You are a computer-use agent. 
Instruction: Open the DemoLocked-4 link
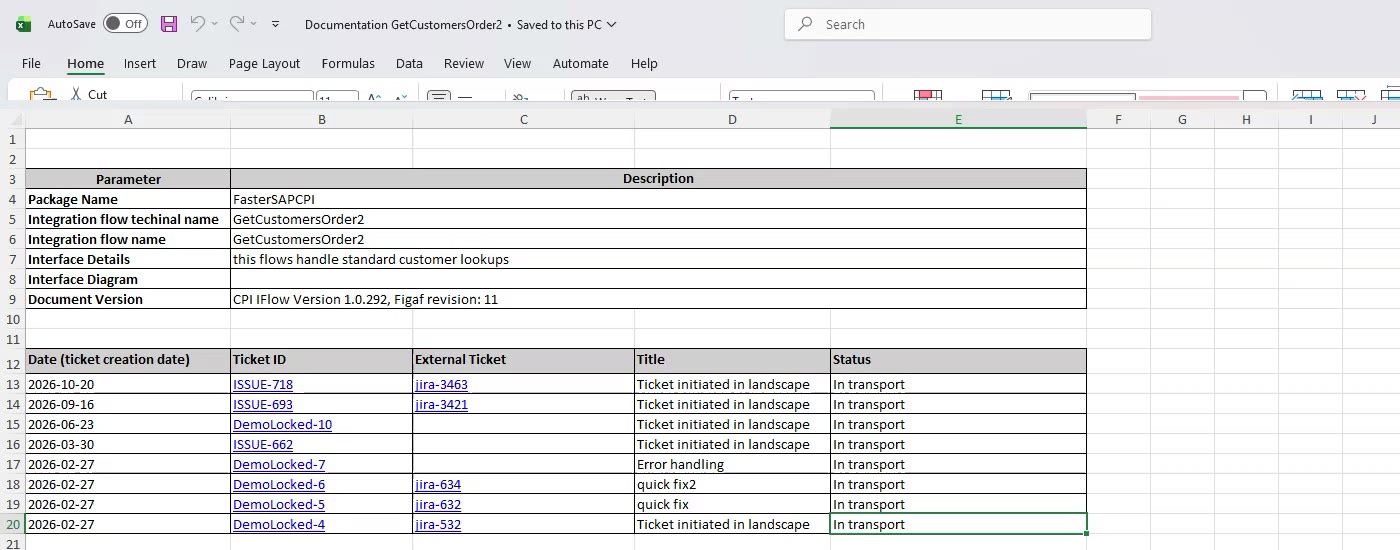click(x=279, y=524)
